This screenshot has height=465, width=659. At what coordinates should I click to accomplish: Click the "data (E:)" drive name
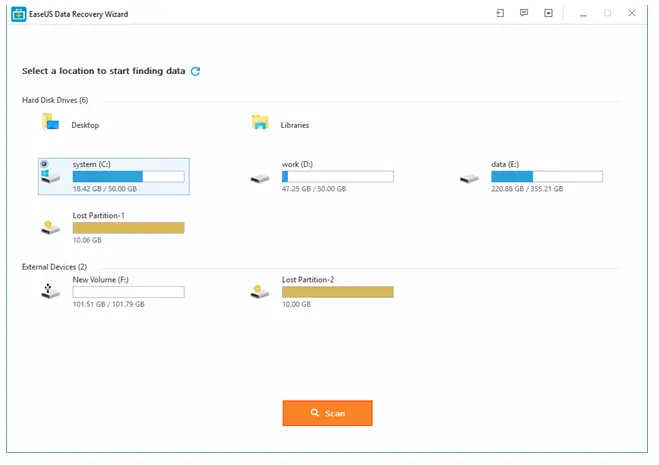505,164
